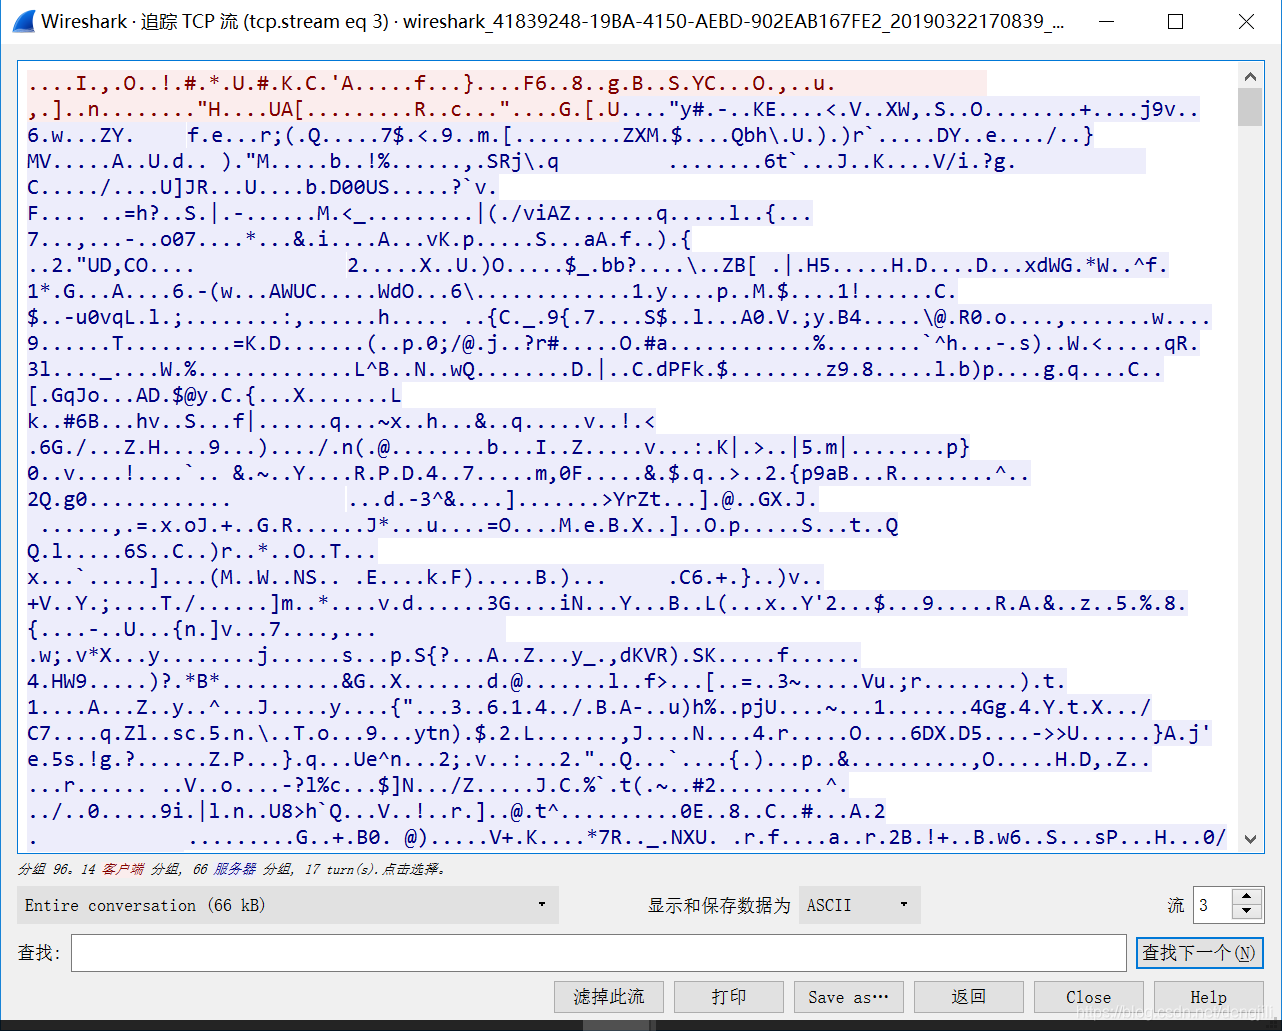This screenshot has width=1282, height=1031.
Task: Click the line starting 'k..#6B...hv..S...f|'
Action: (x=341, y=421)
